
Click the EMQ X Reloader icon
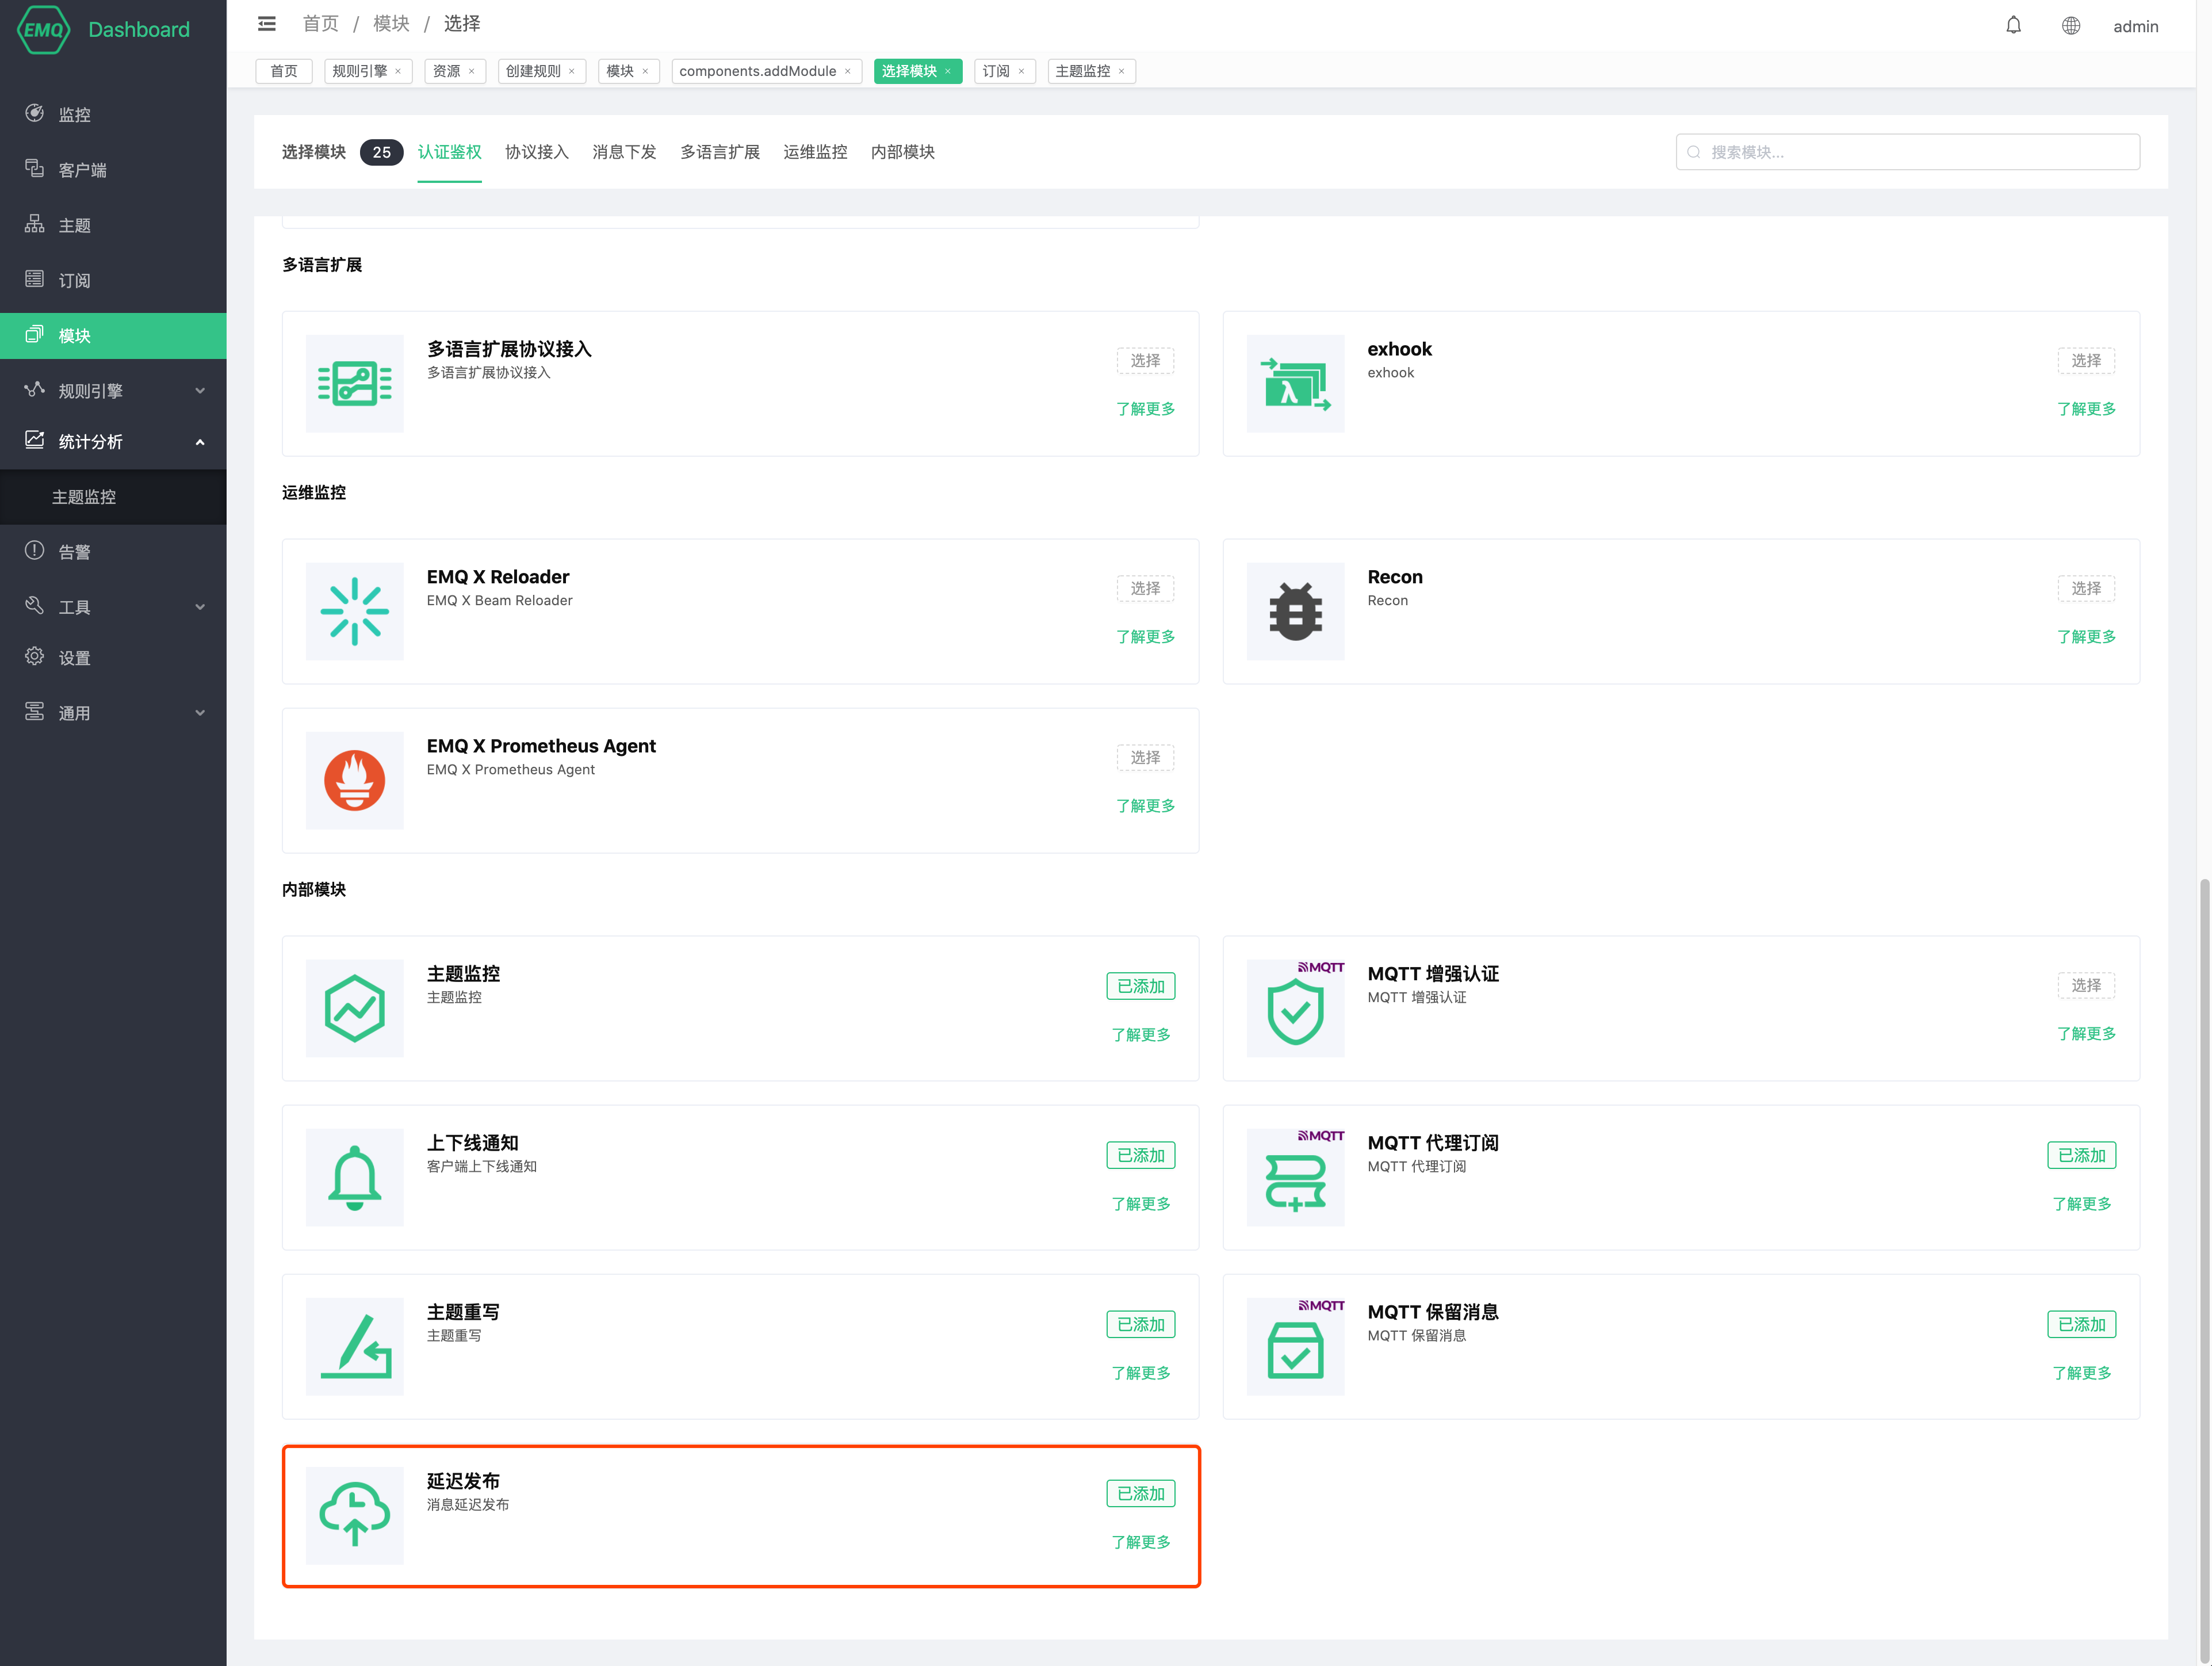point(354,611)
